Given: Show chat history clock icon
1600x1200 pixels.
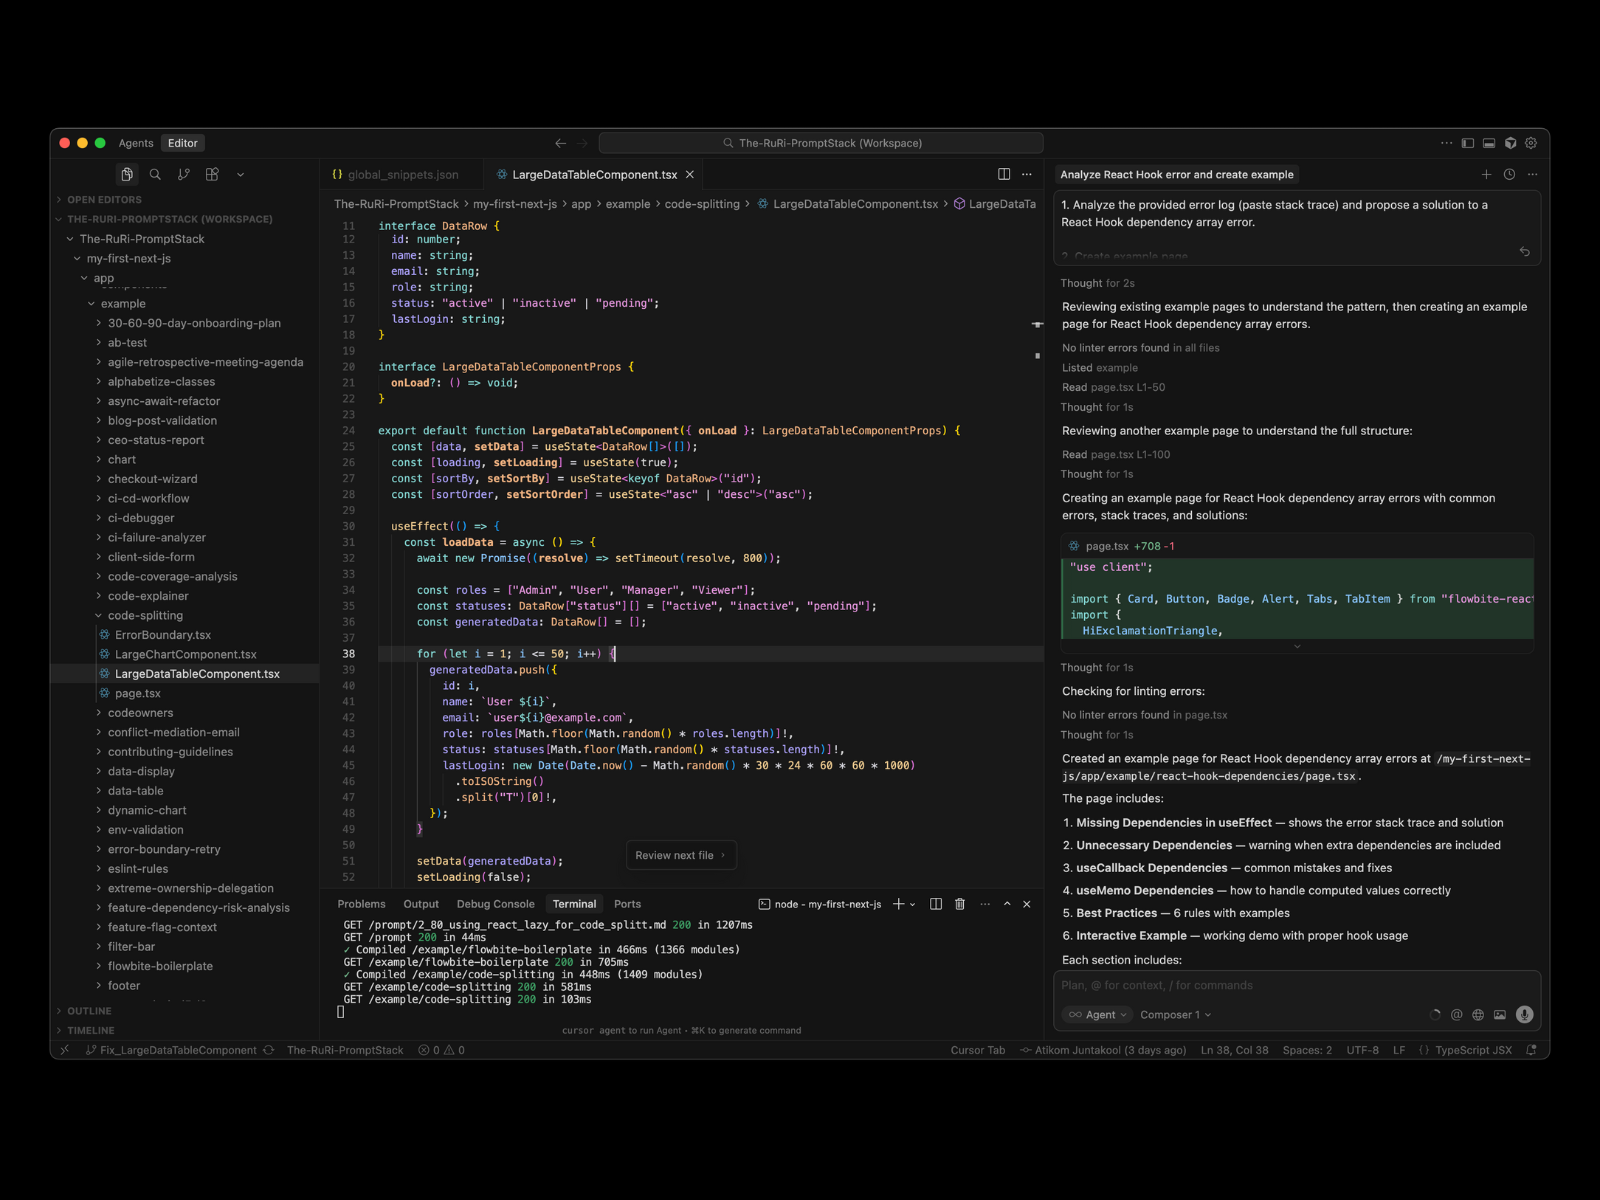Looking at the screenshot, I should pyautogui.click(x=1509, y=174).
